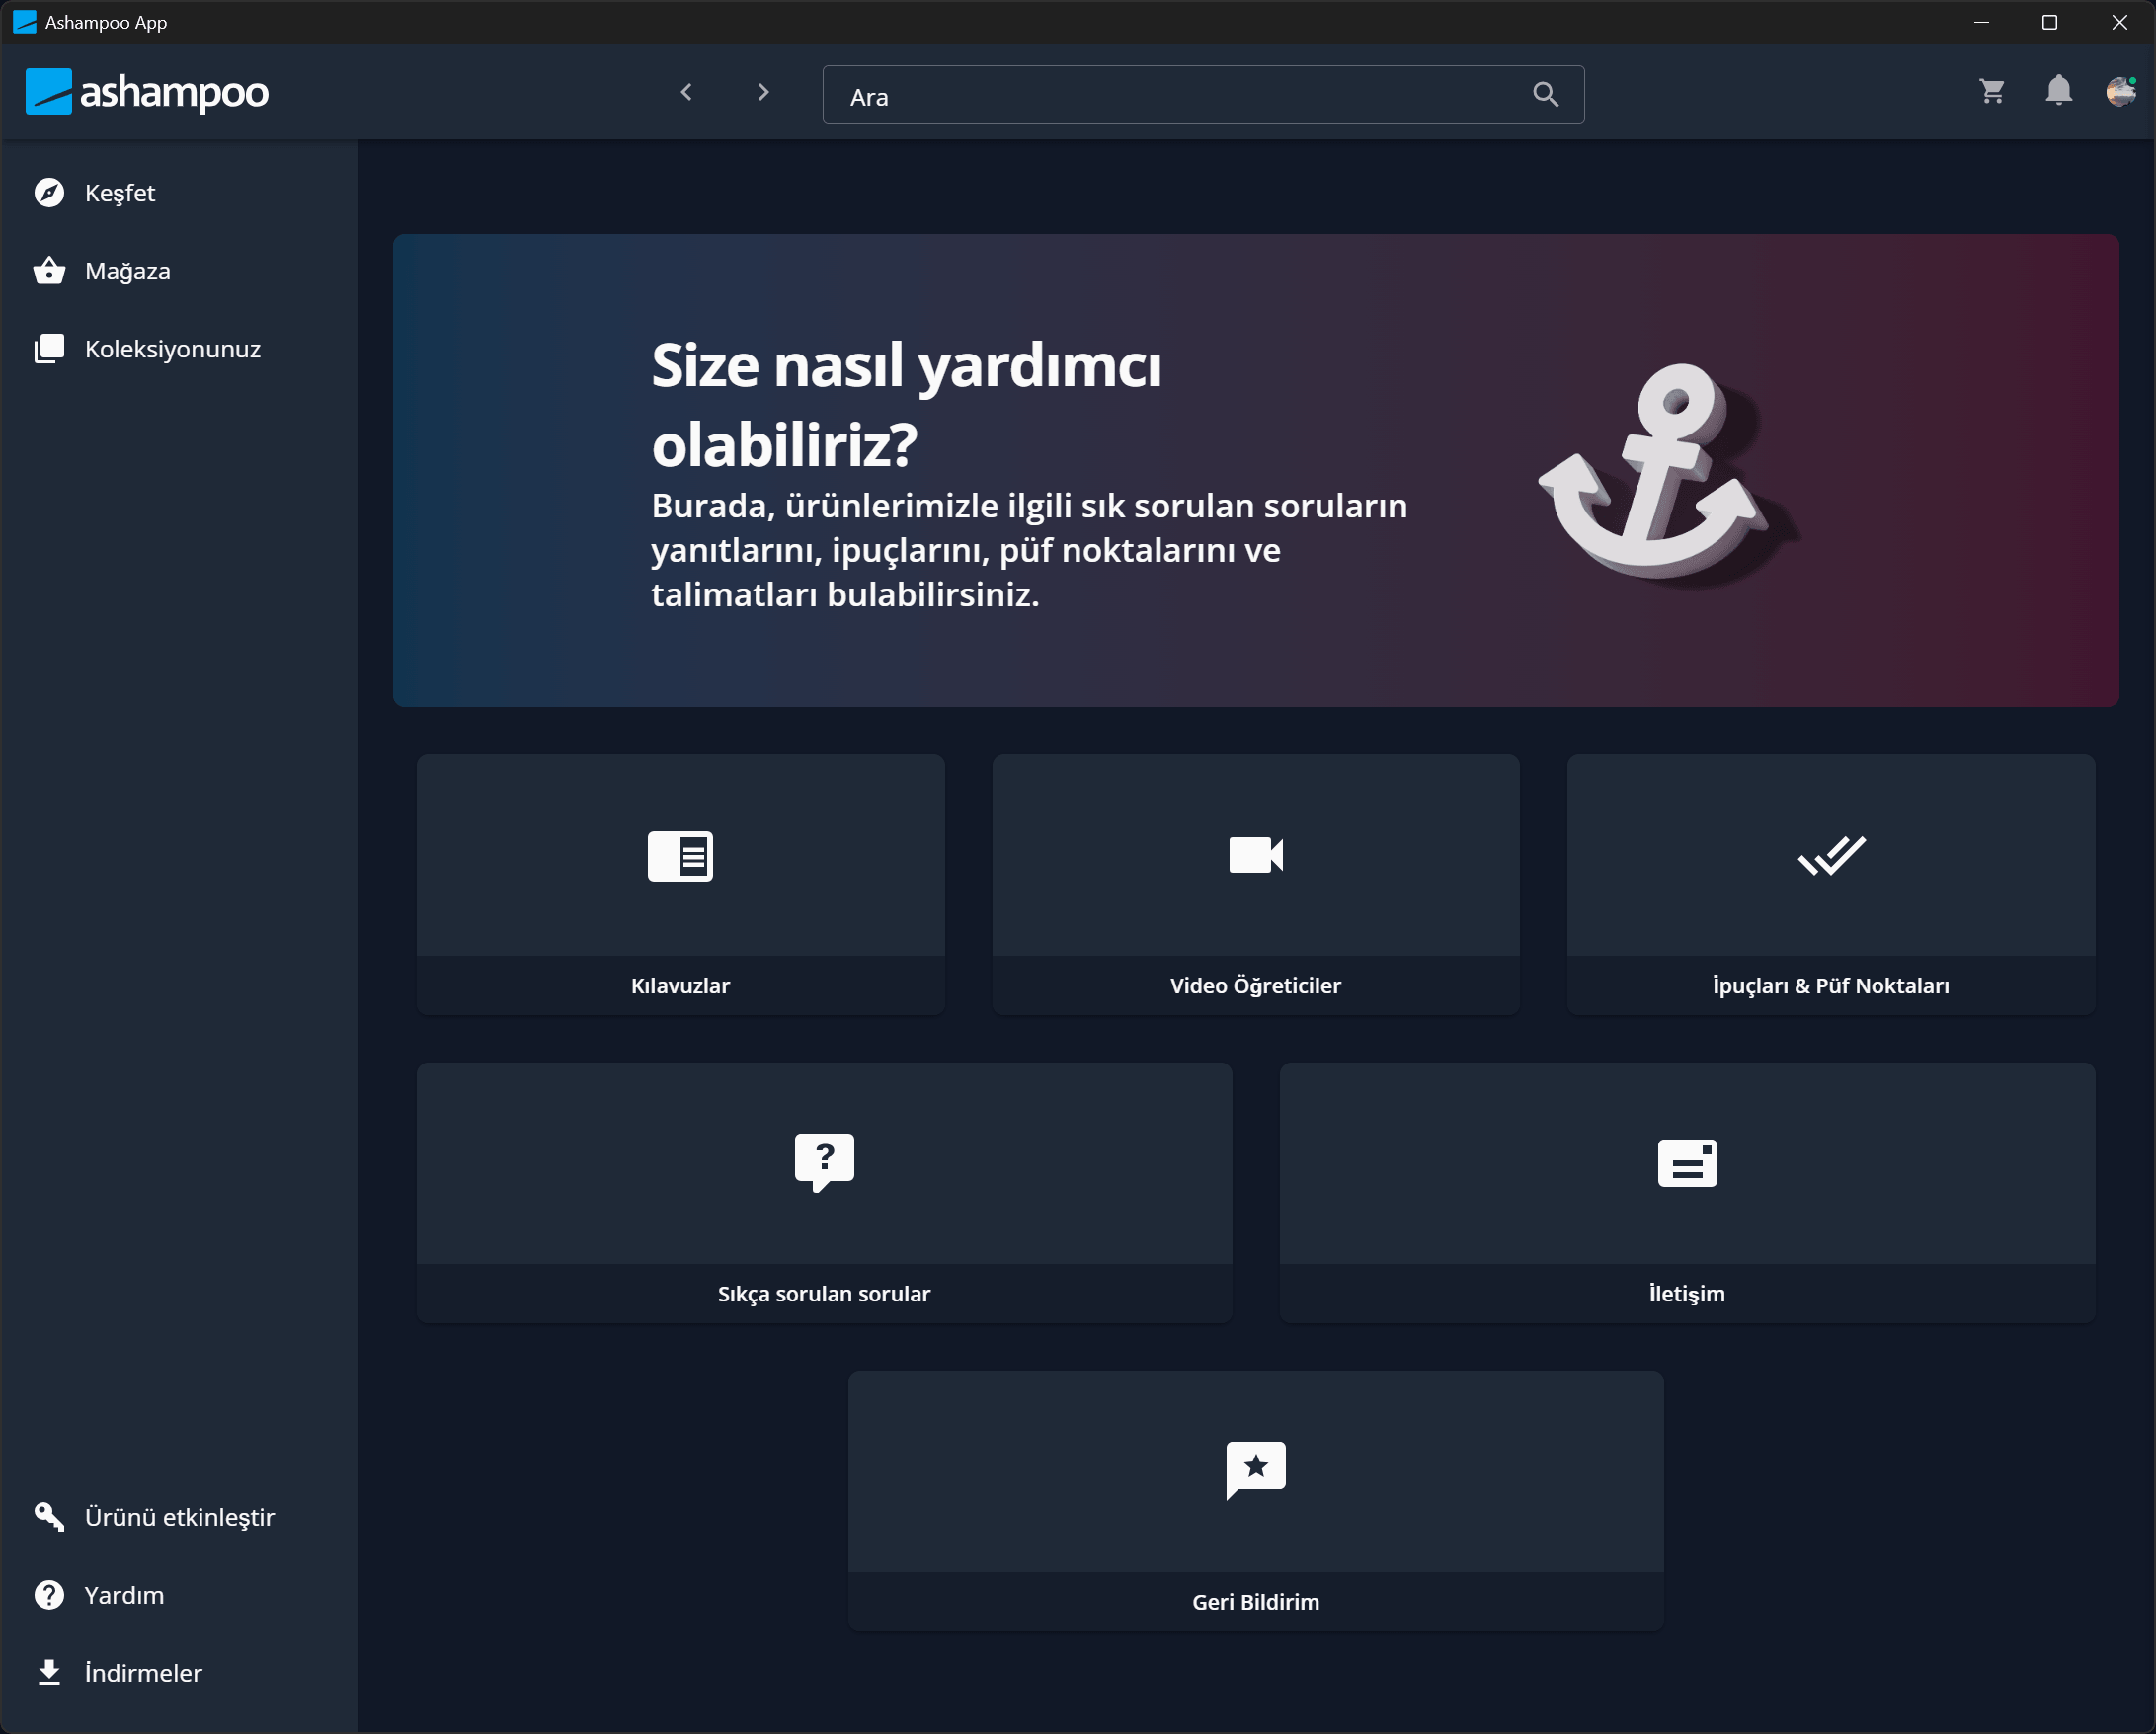Open the Geri Bildirim card
This screenshot has height=1734, width=2156.
(x=1255, y=1500)
